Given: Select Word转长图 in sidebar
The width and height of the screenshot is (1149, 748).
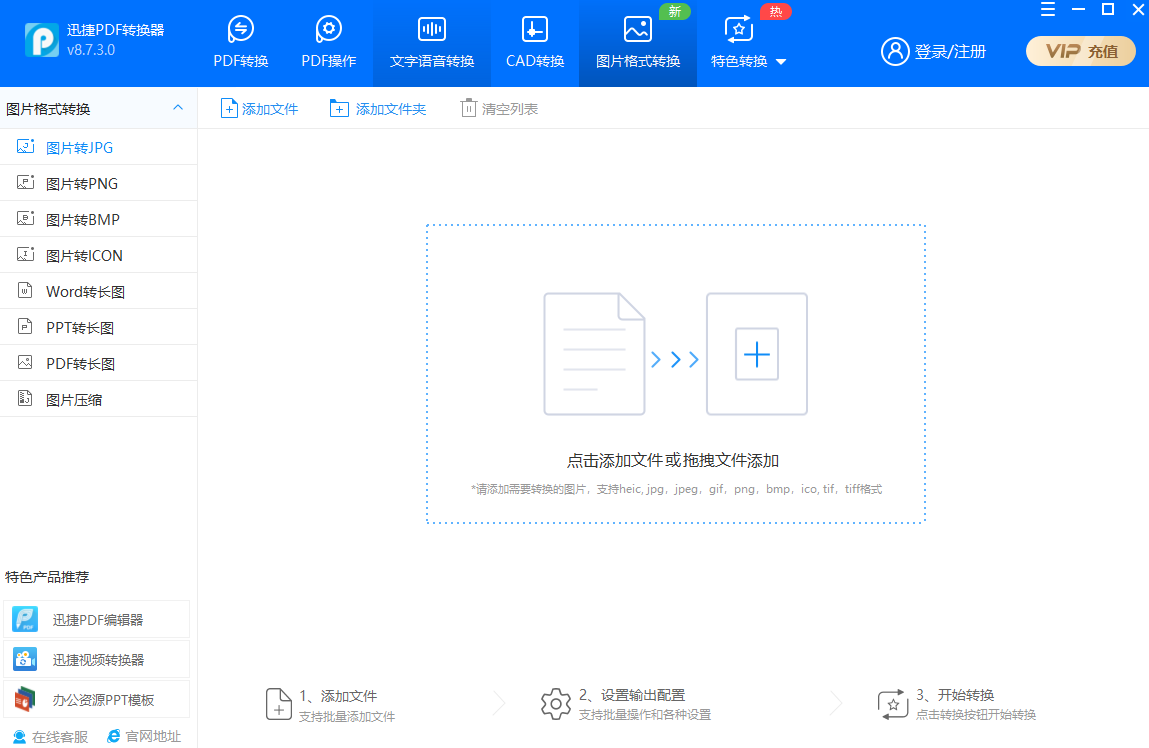Looking at the screenshot, I should (x=98, y=291).
